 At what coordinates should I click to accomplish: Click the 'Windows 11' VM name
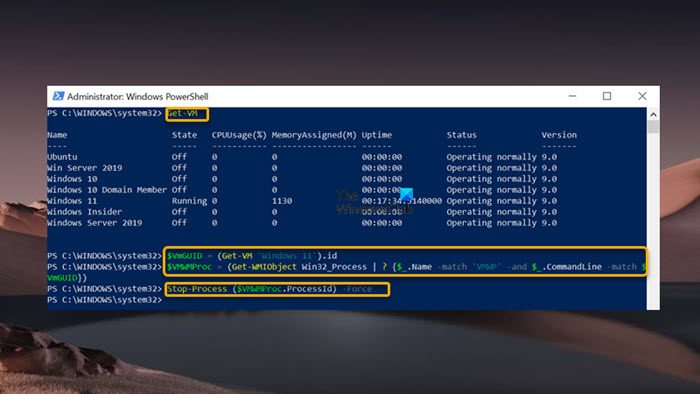pos(72,201)
